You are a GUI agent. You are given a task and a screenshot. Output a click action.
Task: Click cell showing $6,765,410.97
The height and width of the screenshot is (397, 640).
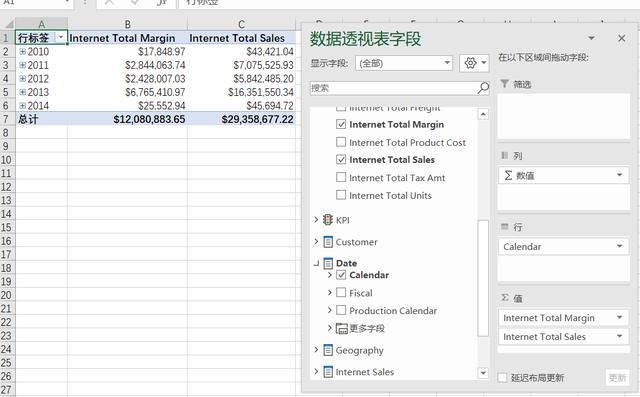click(x=127, y=92)
